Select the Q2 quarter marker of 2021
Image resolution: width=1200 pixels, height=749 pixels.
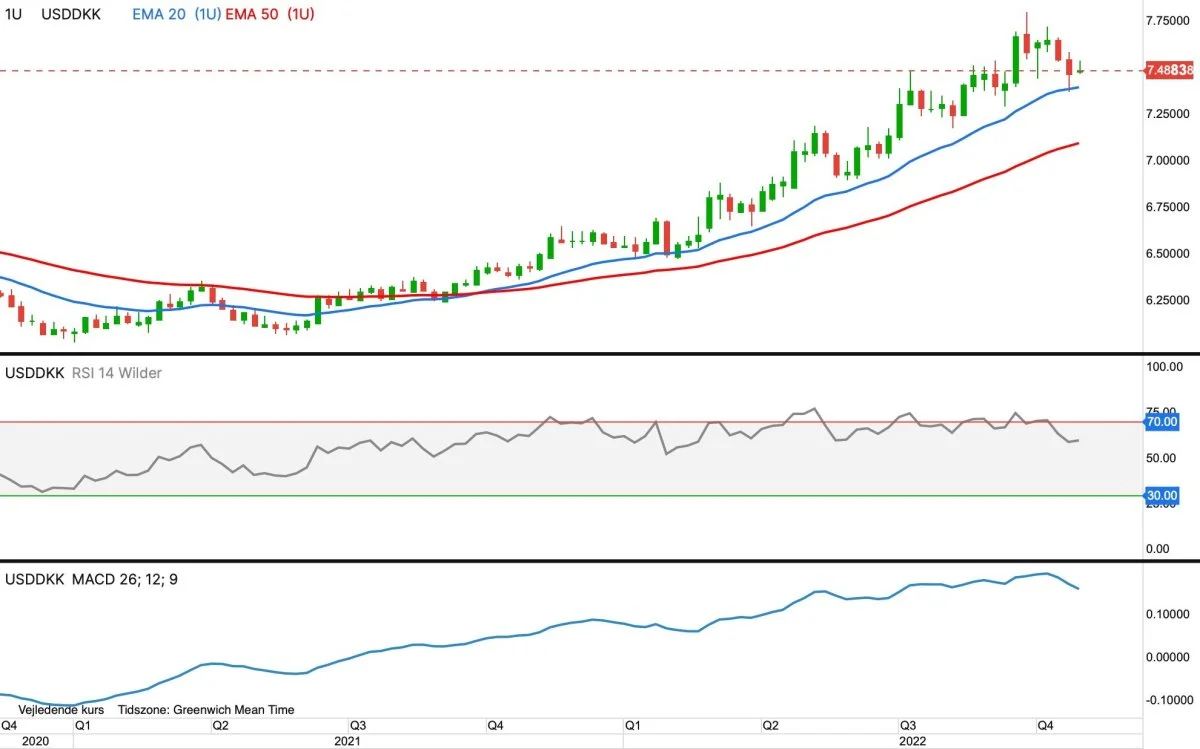[x=220, y=725]
